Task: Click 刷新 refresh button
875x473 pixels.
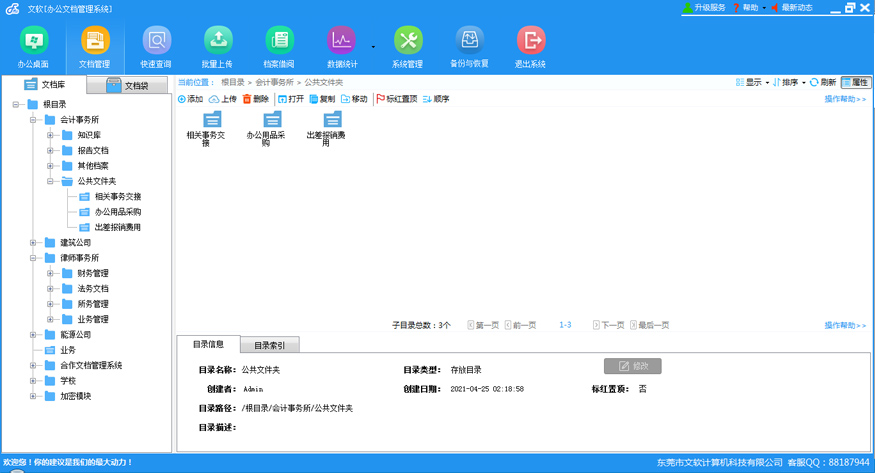Action: coord(823,82)
